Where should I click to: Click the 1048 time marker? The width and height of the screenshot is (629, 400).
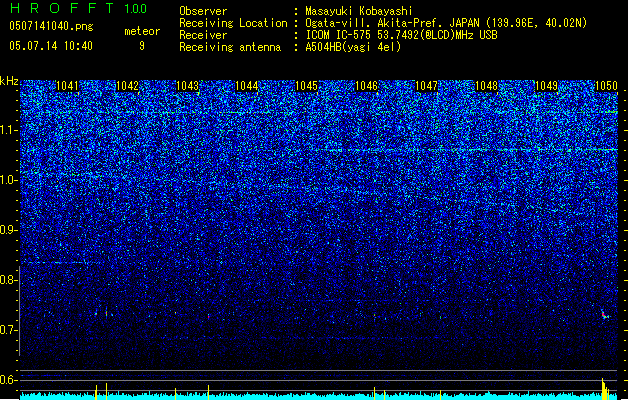486,86
